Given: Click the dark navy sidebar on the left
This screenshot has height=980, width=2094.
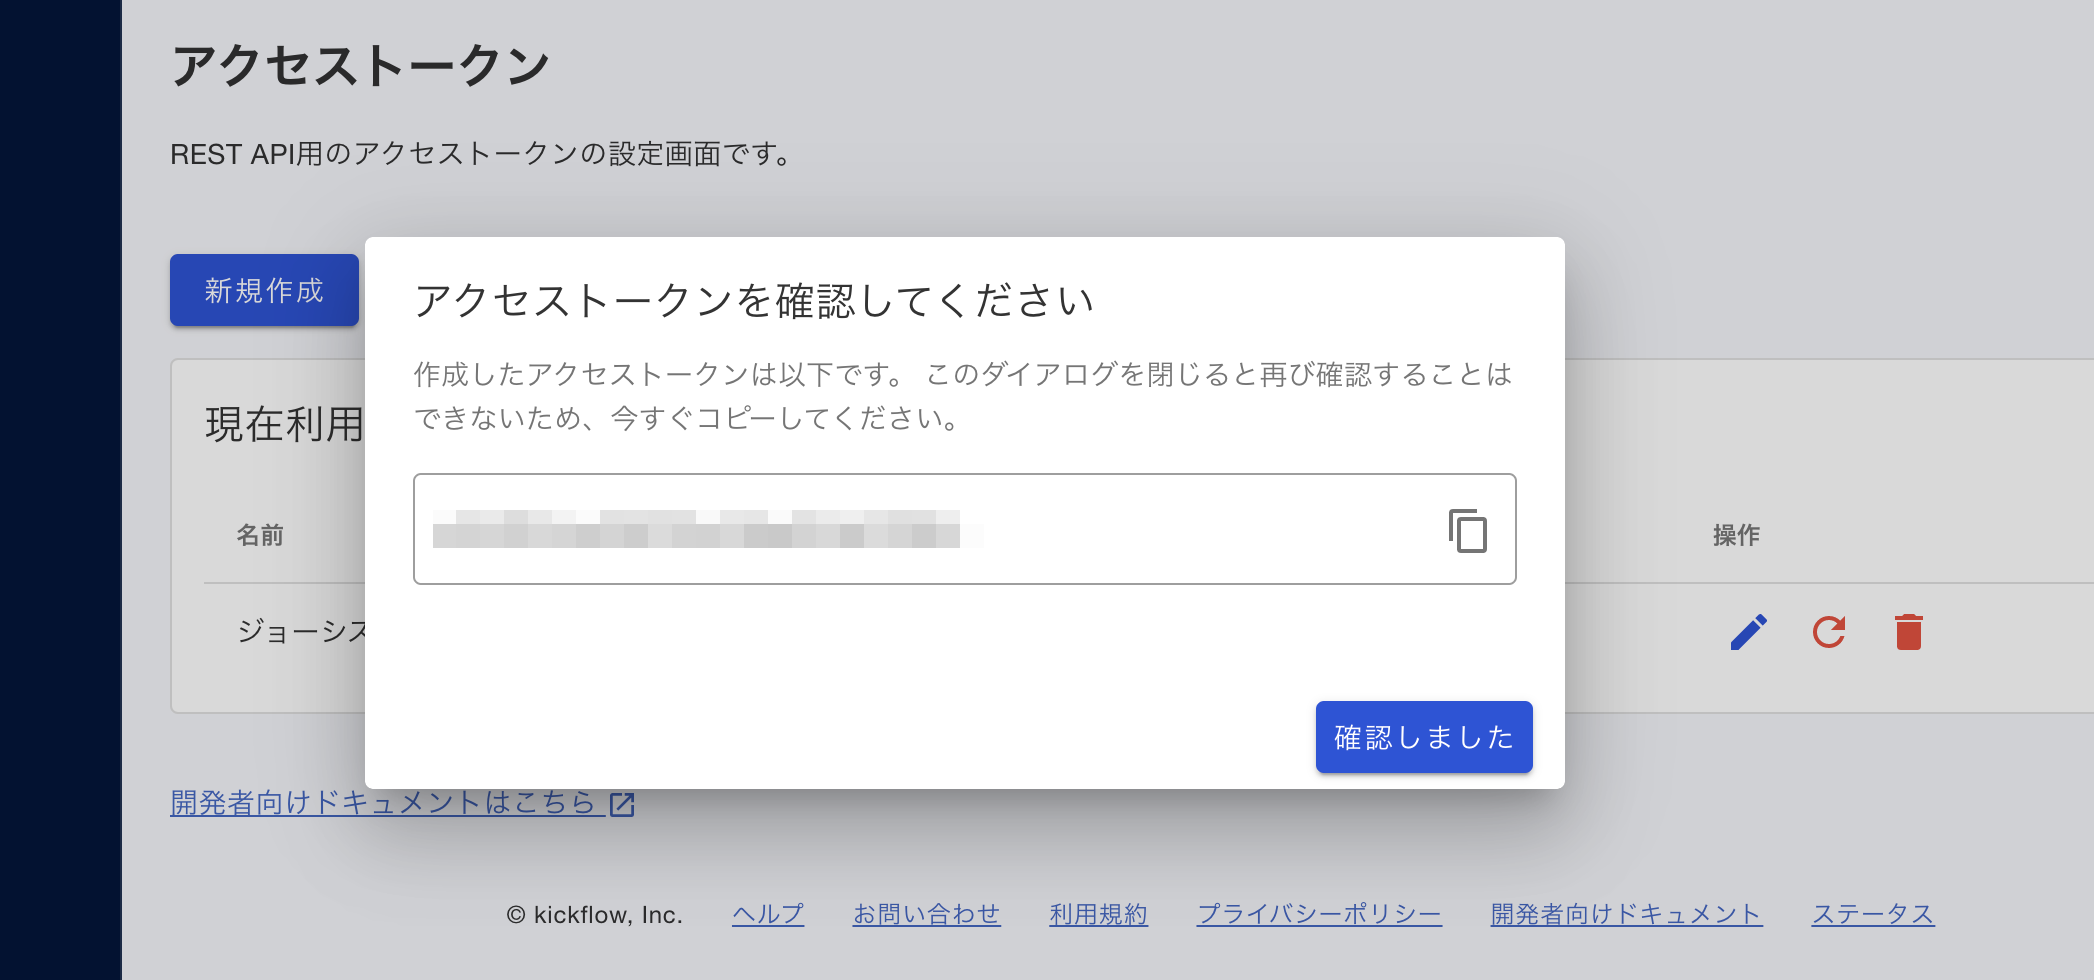Looking at the screenshot, I should tap(60, 490).
